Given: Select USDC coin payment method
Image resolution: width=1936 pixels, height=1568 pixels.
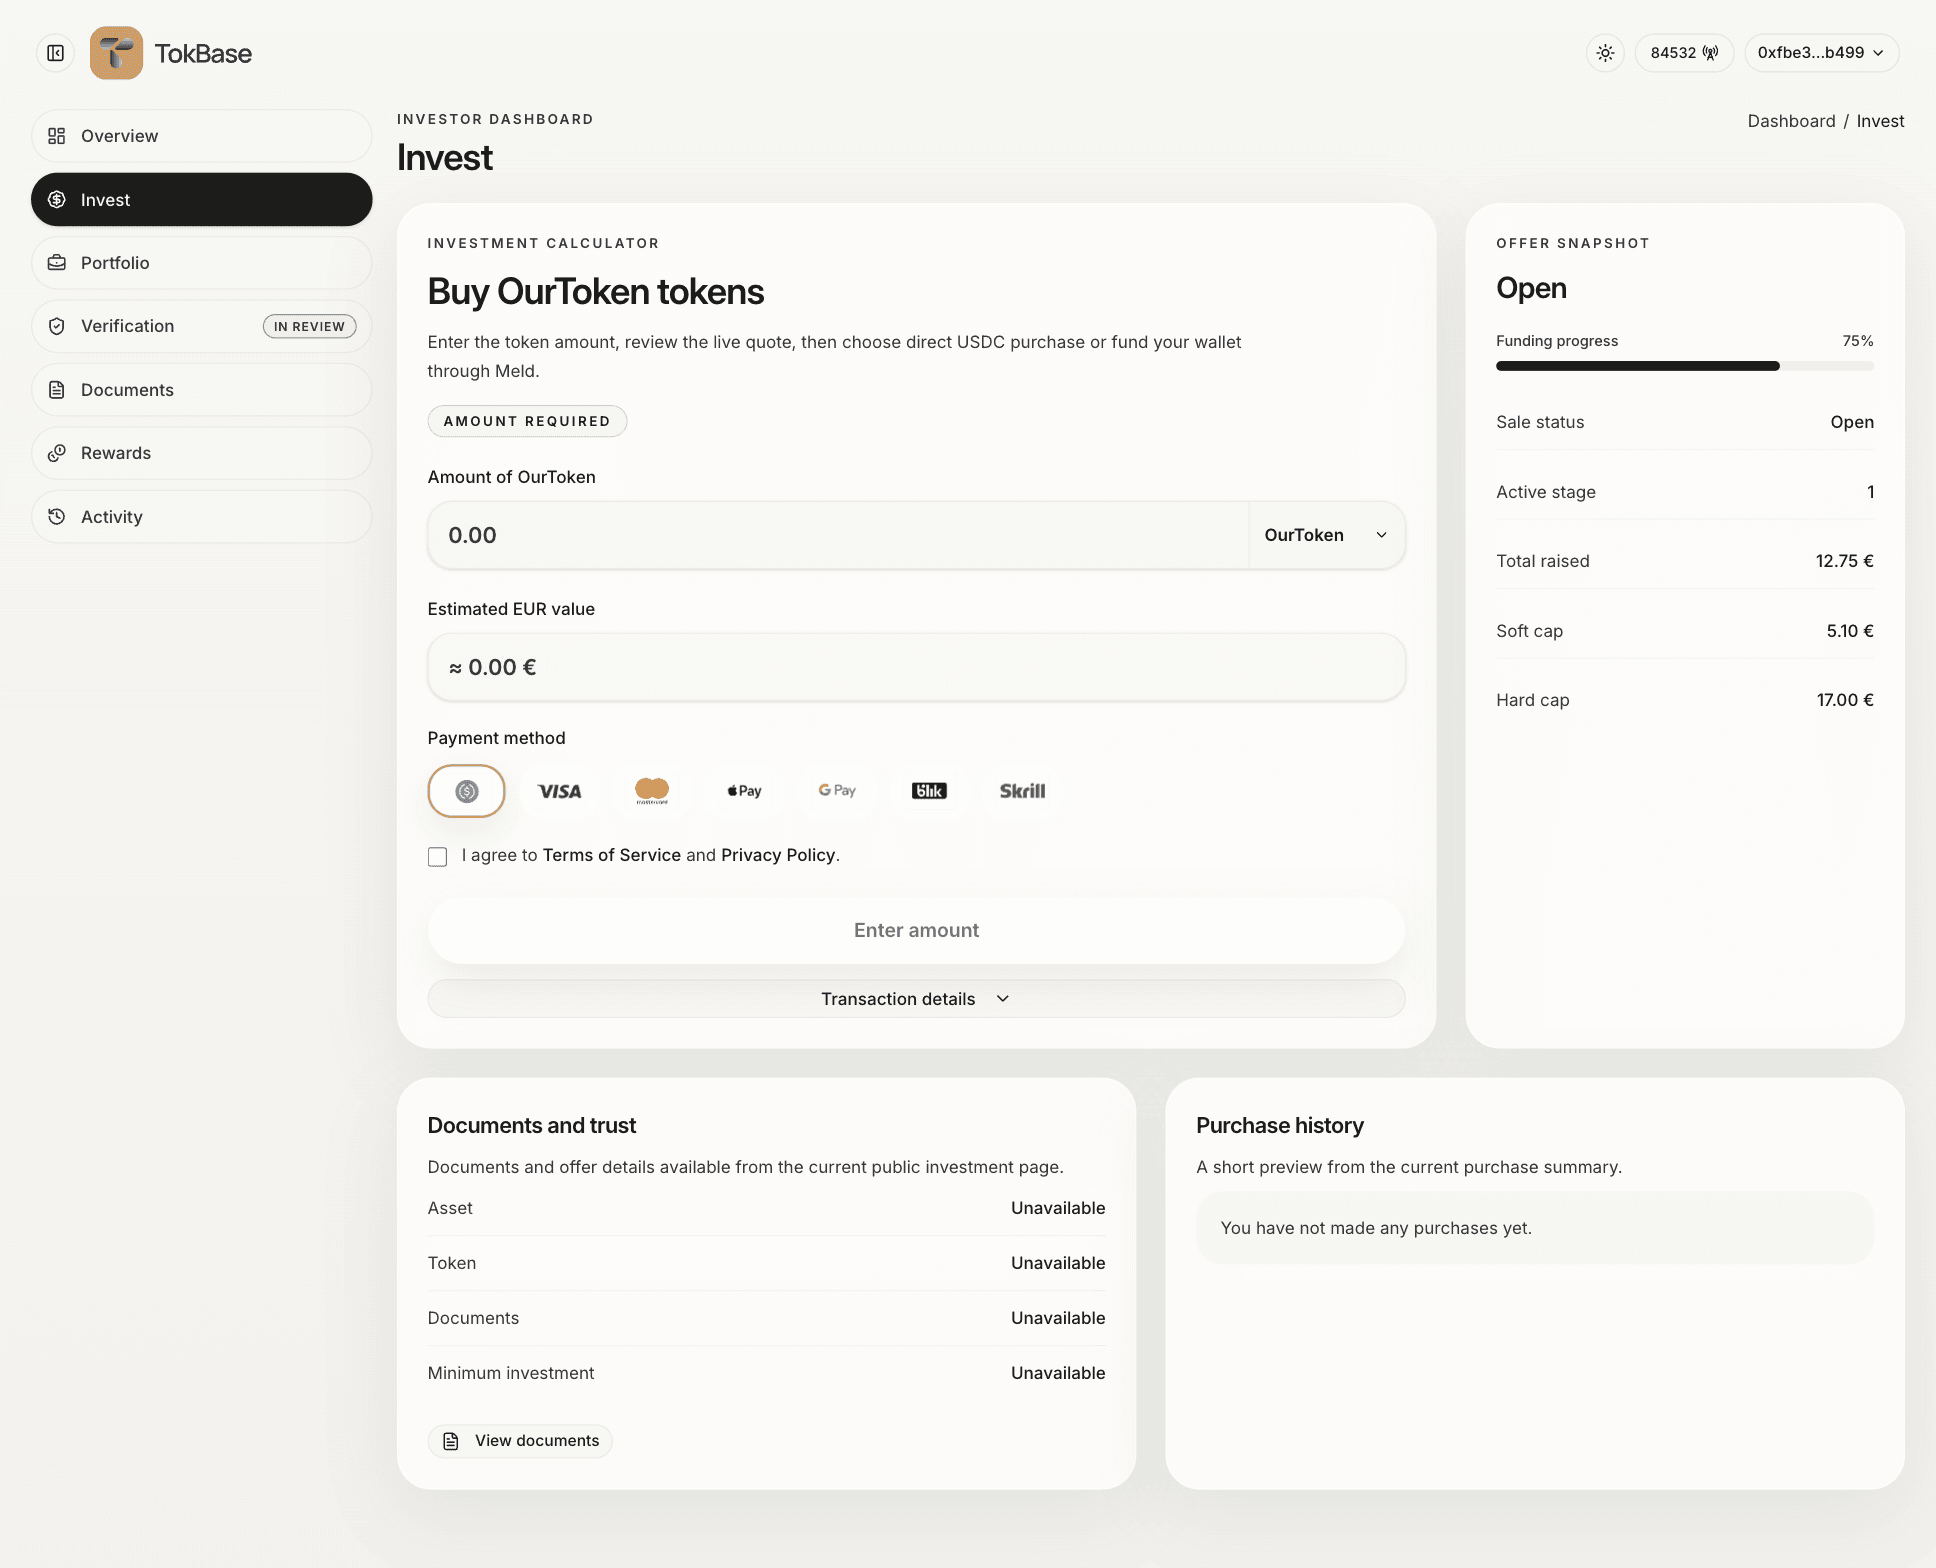Looking at the screenshot, I should (466, 791).
